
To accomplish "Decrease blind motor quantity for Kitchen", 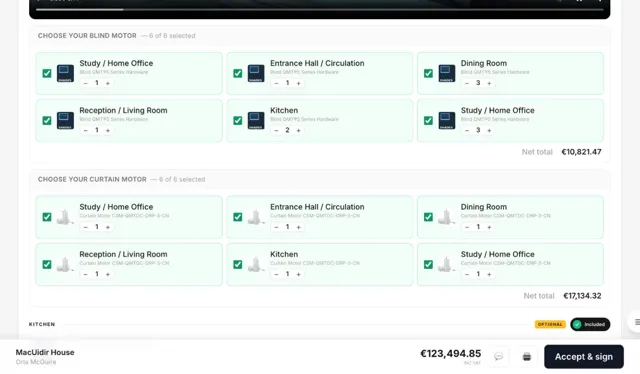I will [276, 130].
